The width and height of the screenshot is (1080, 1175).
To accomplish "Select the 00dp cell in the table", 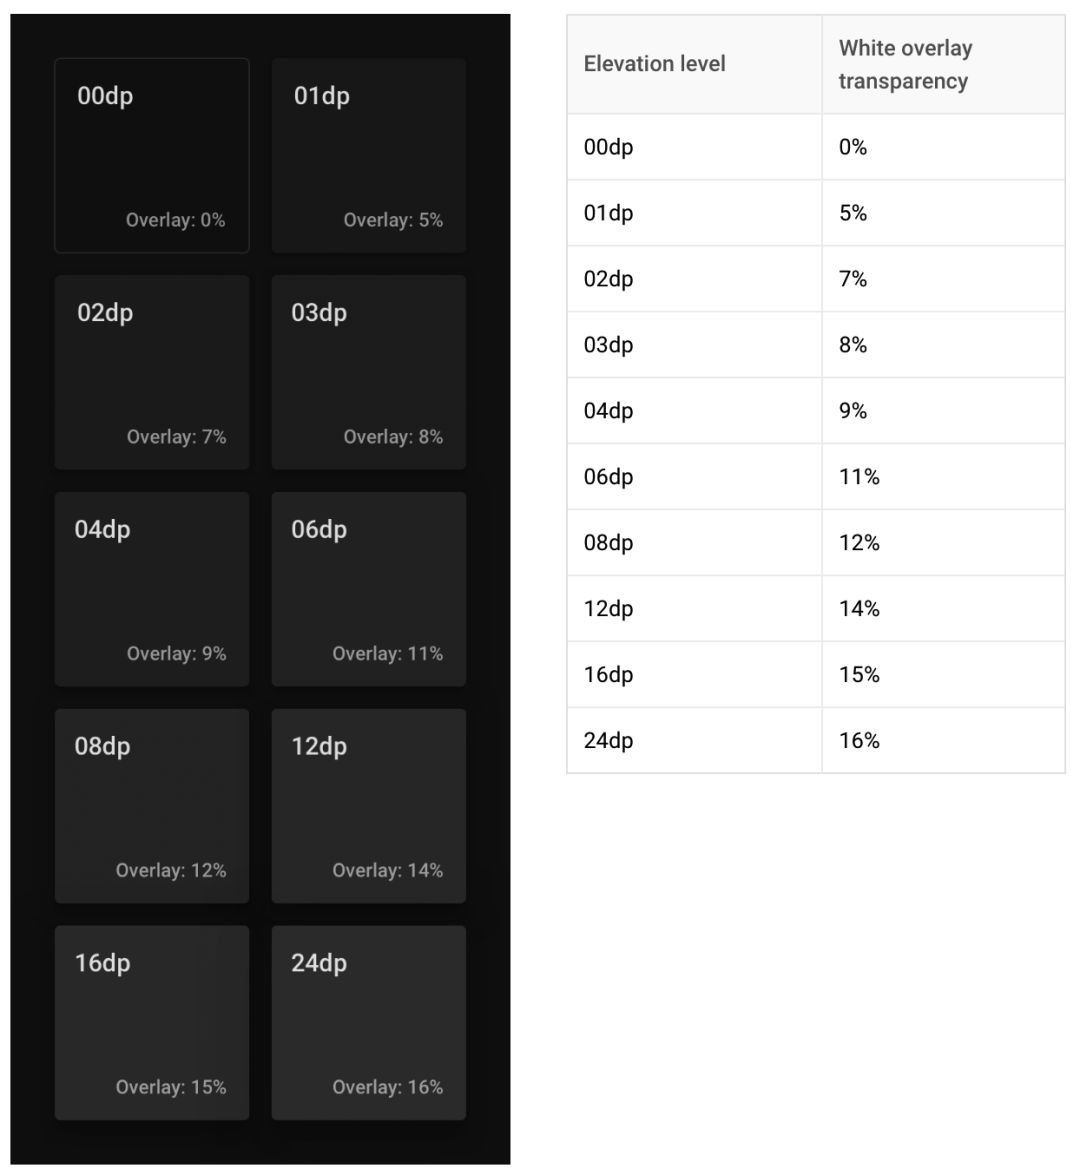I will (x=609, y=147).
